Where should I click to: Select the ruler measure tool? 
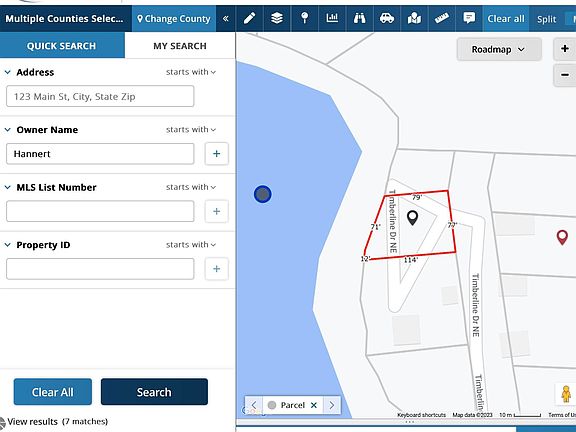442,18
